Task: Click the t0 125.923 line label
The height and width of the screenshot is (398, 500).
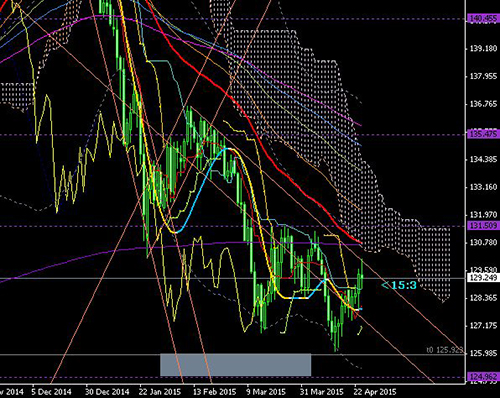Action: point(445,350)
